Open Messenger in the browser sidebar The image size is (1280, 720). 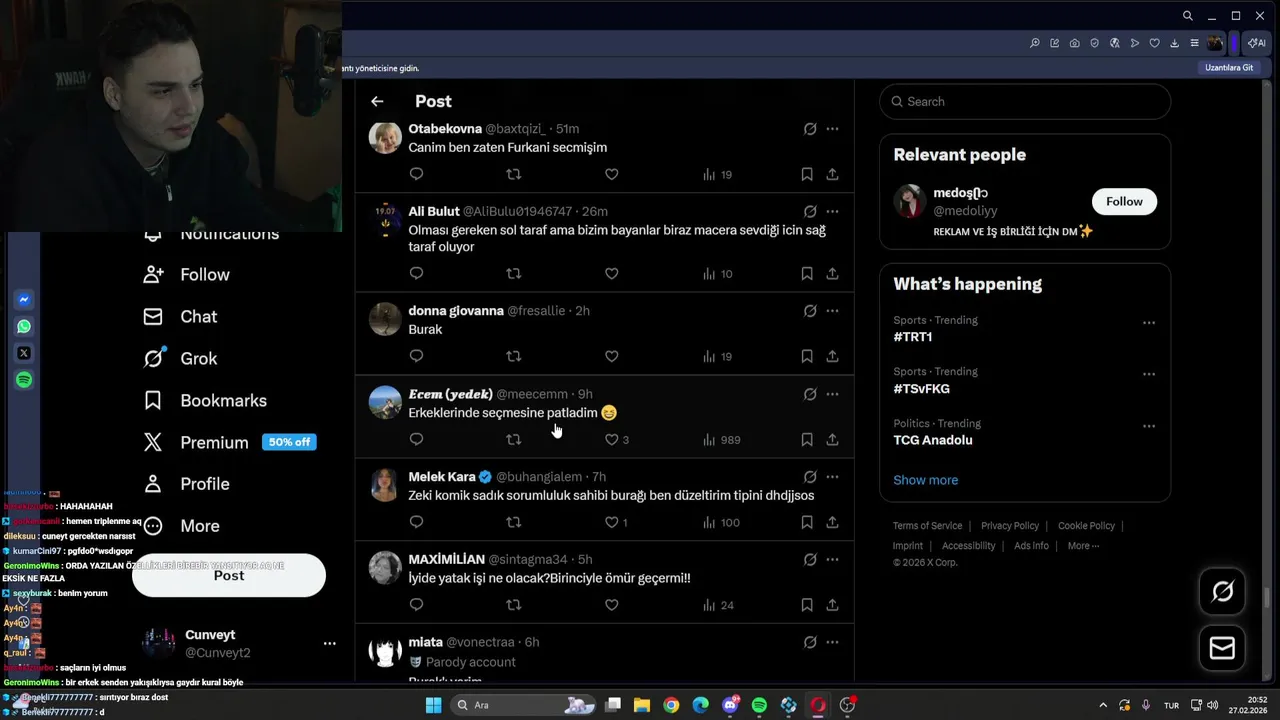point(24,300)
